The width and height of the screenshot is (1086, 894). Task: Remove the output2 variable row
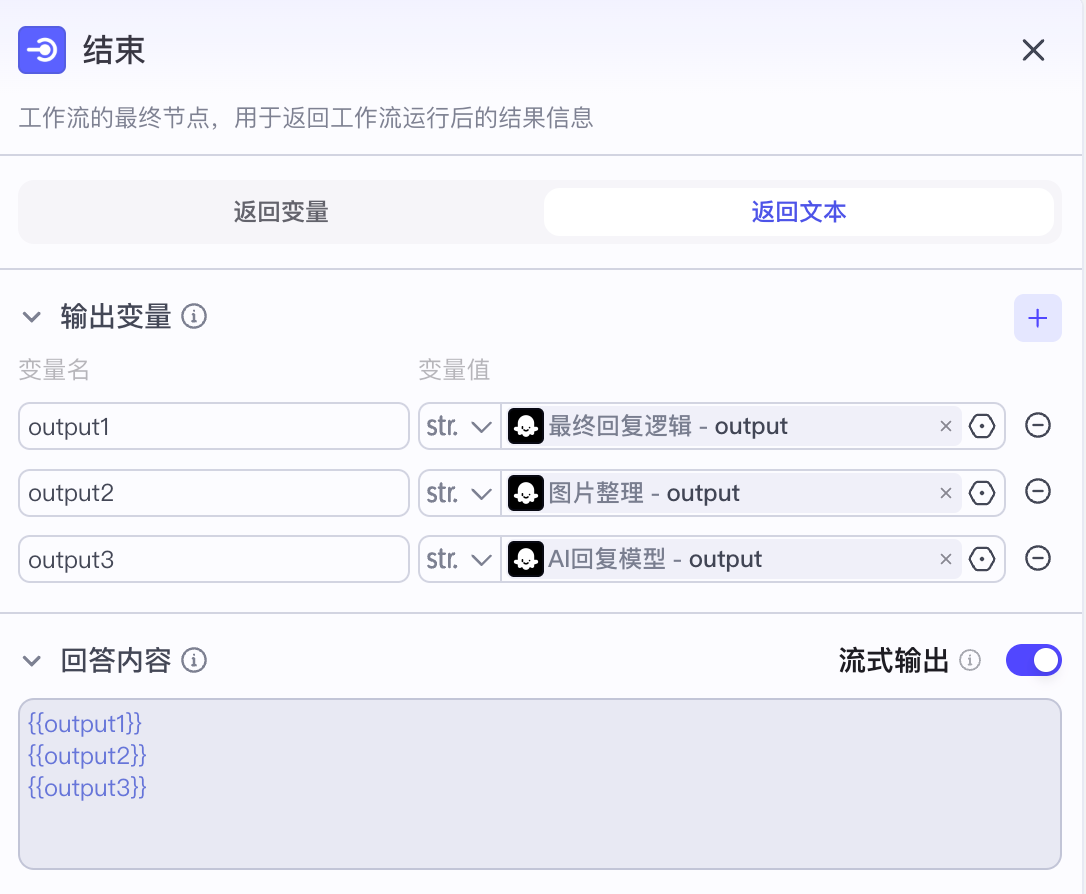pyautogui.click(x=1038, y=492)
